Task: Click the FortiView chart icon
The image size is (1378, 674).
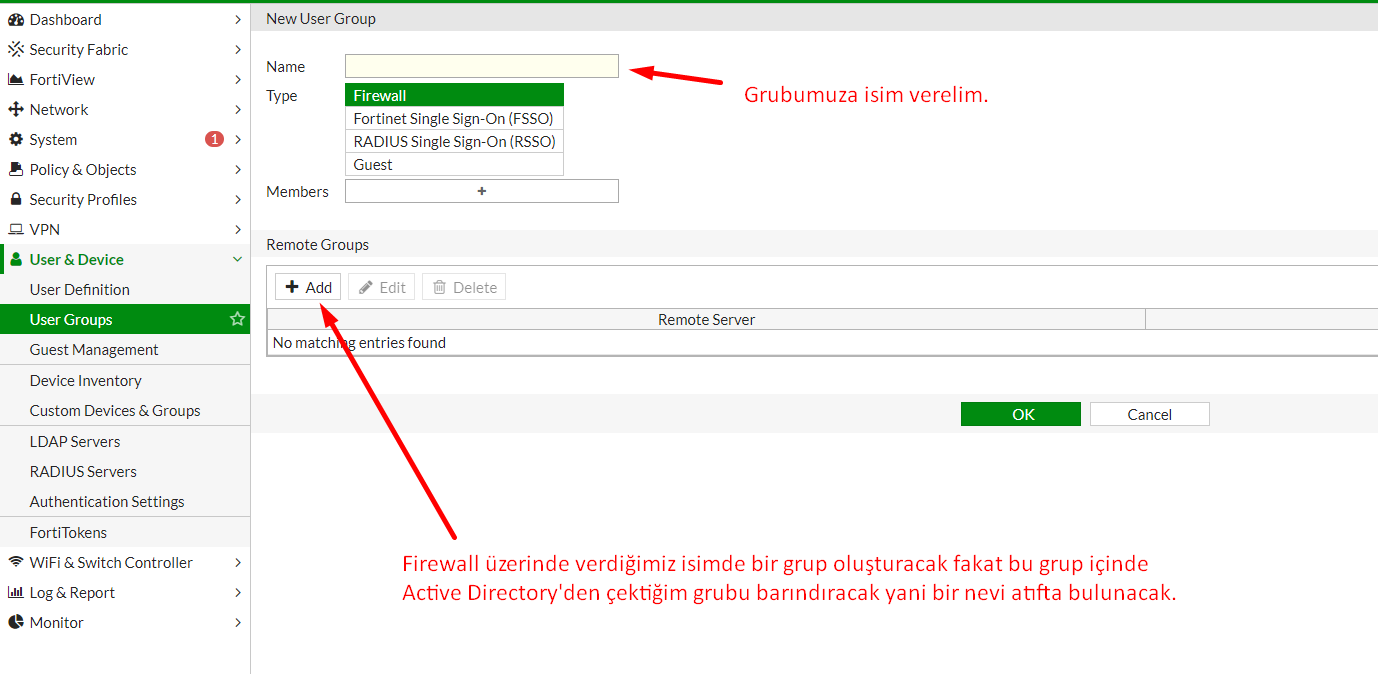Action: [16, 80]
